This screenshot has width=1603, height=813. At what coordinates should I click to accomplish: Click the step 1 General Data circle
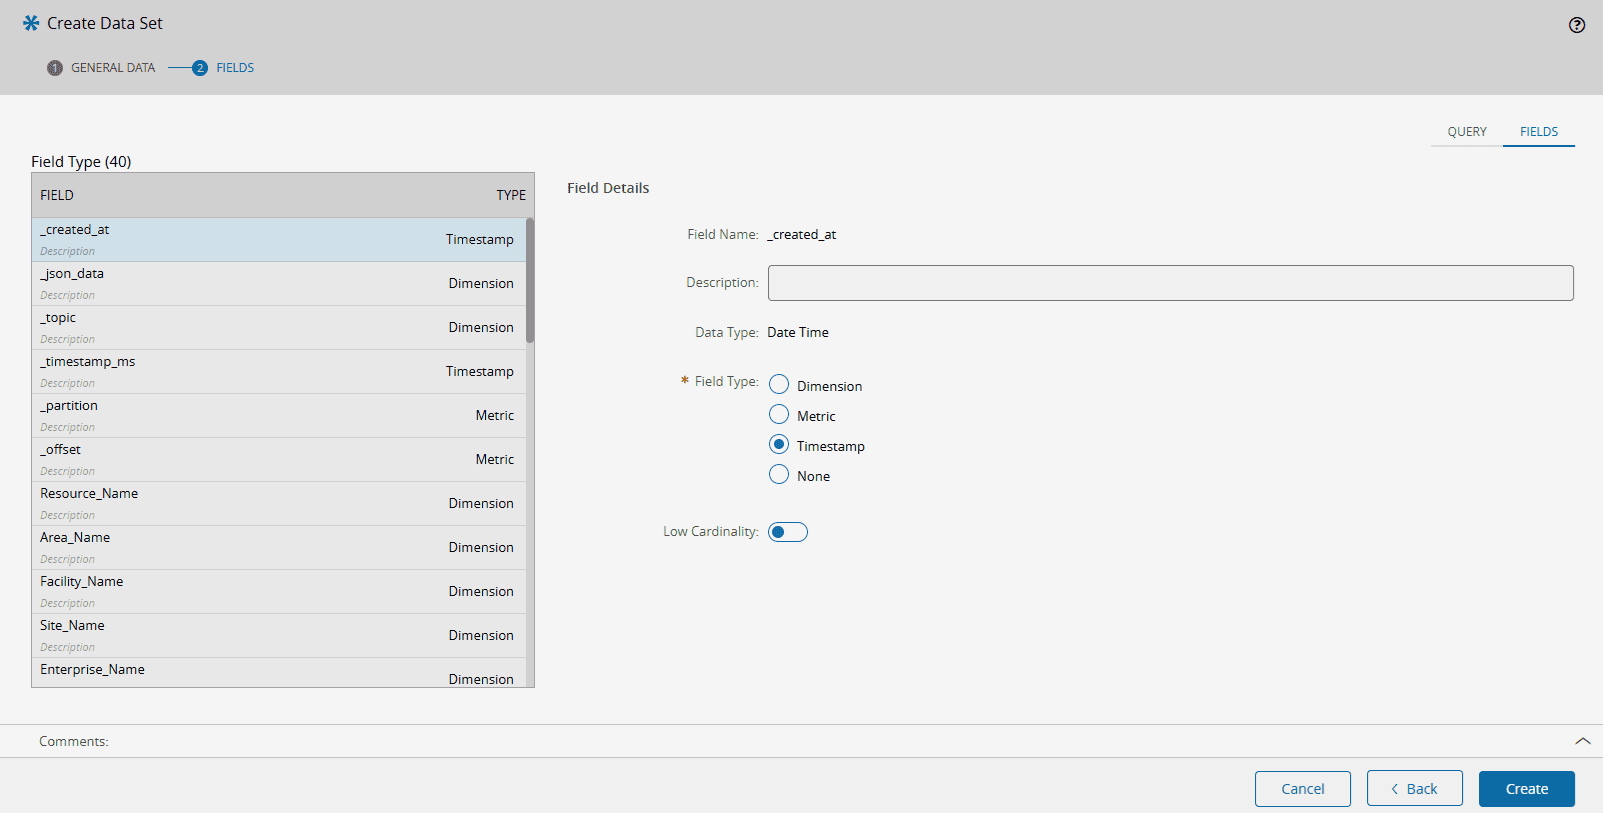pyautogui.click(x=55, y=68)
